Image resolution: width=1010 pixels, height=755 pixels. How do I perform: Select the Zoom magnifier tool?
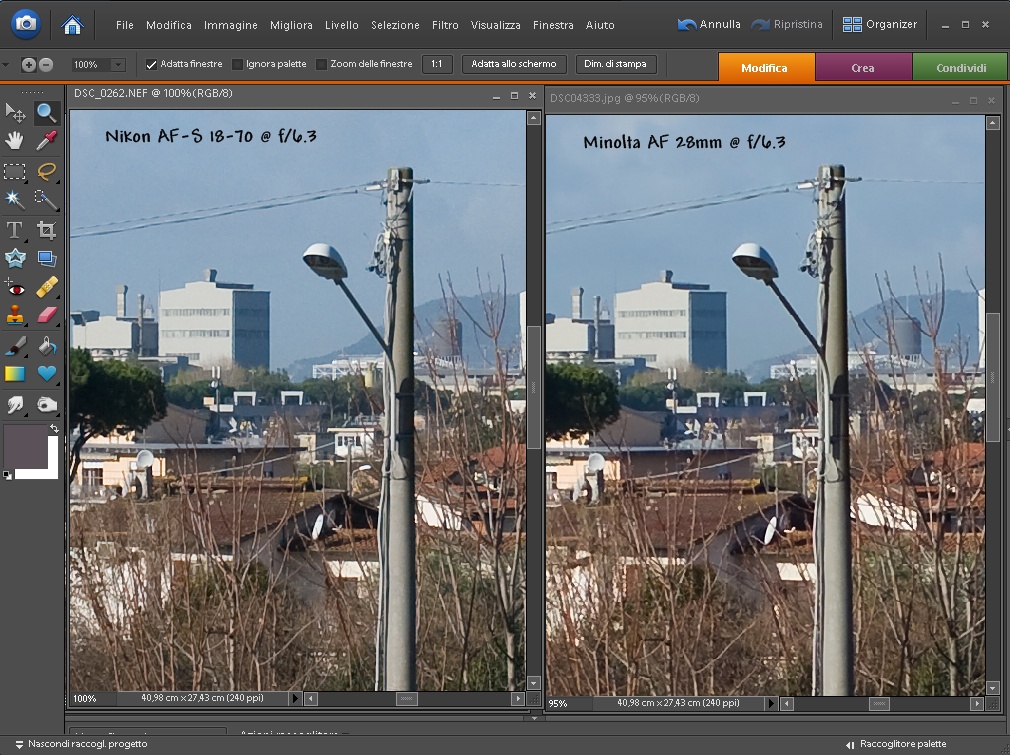[46, 113]
